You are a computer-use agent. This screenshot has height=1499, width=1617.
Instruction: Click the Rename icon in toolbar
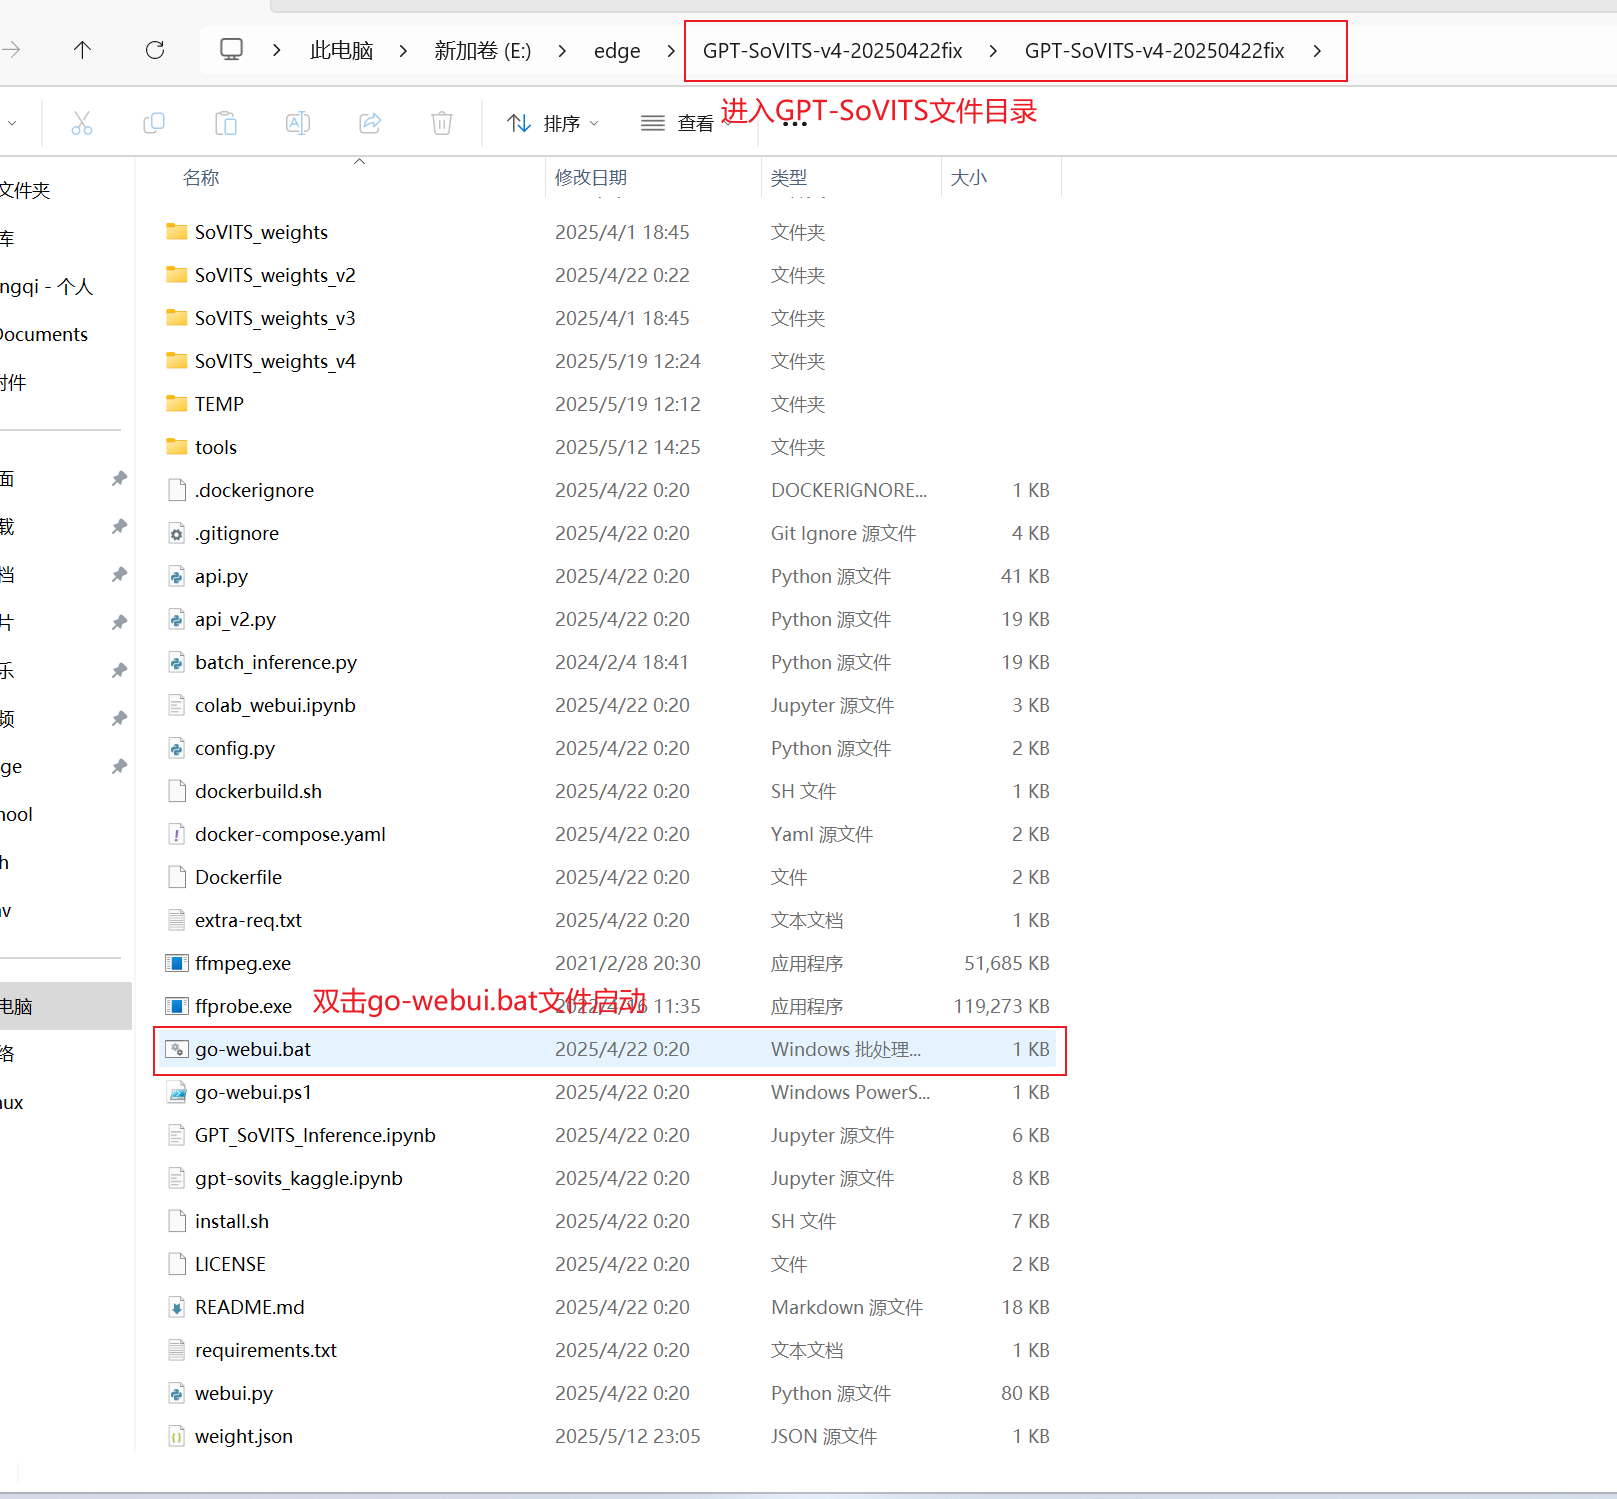tap(298, 123)
